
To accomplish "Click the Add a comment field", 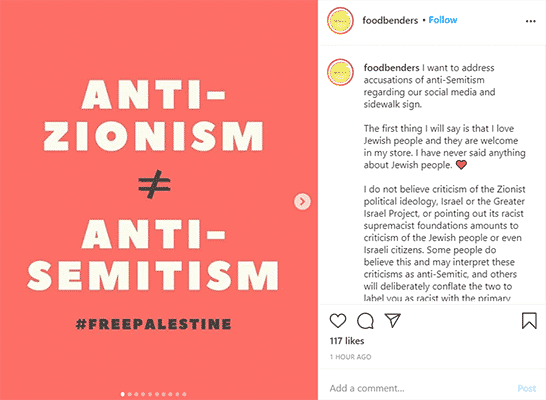I will 418,388.
